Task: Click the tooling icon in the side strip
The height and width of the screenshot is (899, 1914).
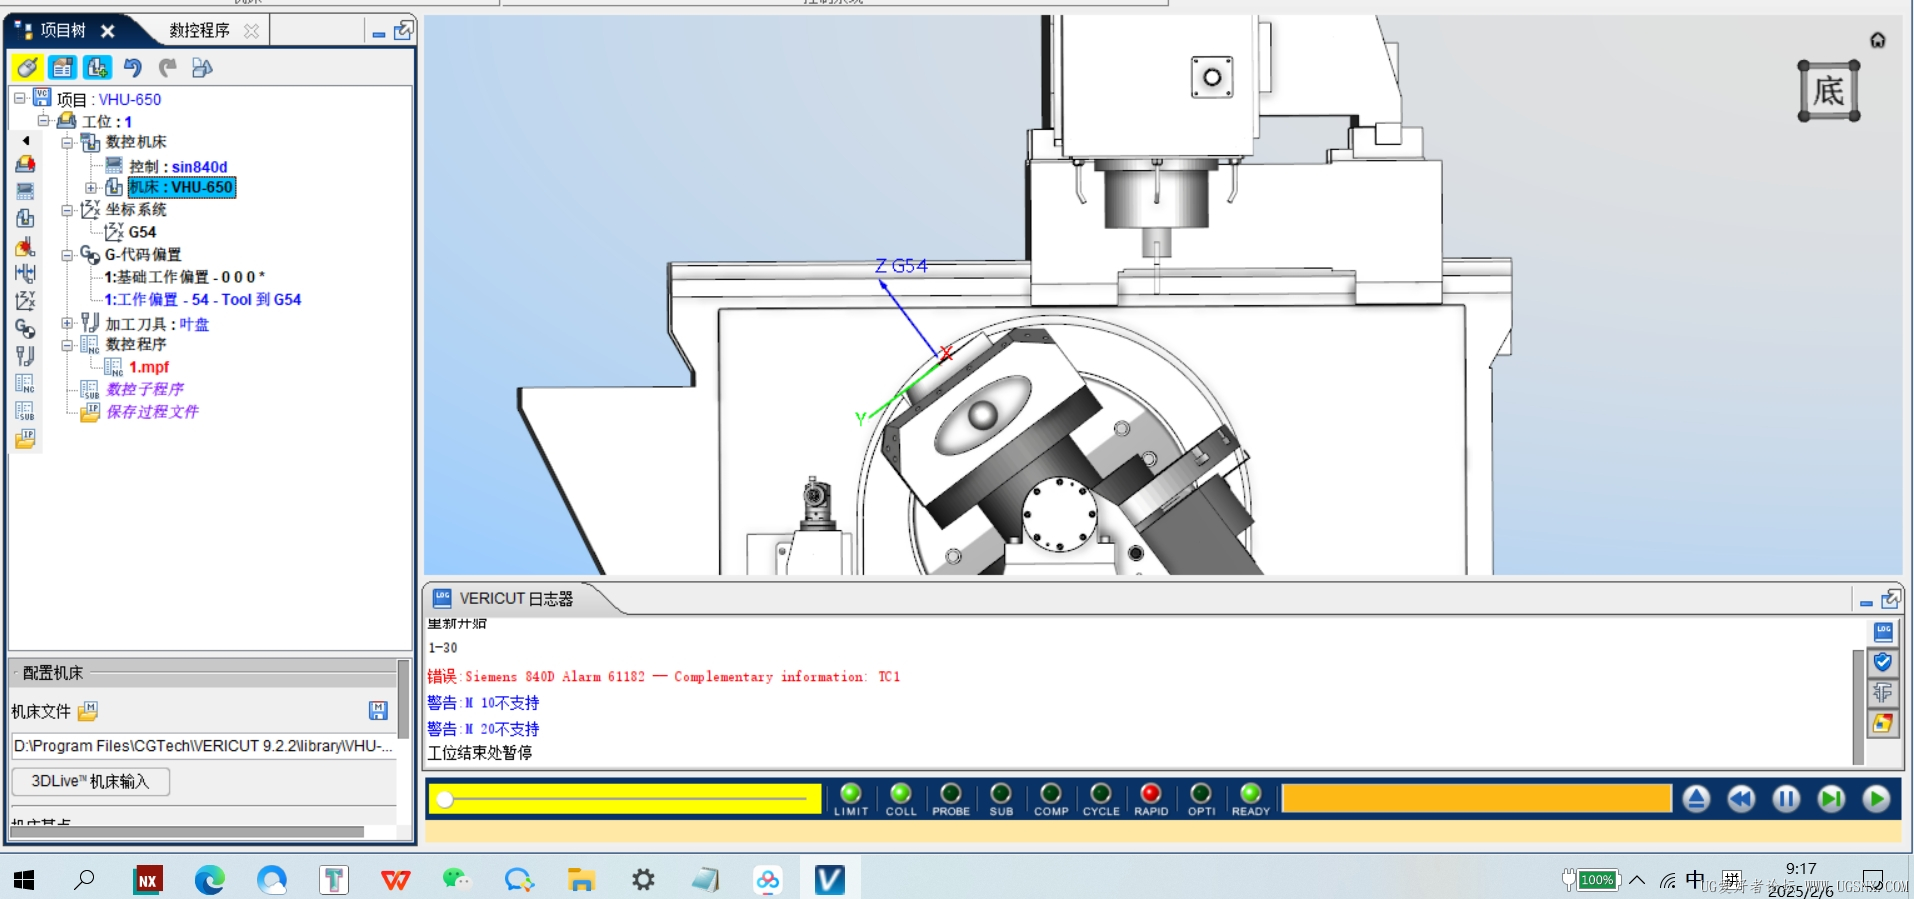Action: point(26,355)
